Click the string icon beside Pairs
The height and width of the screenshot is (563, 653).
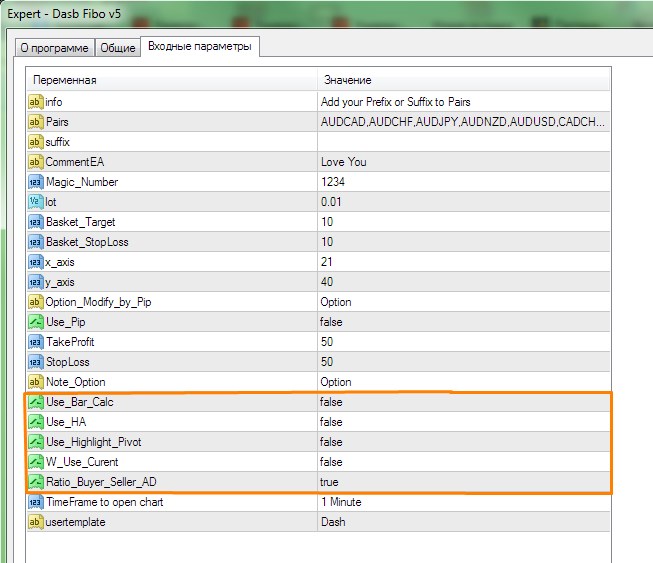36,122
